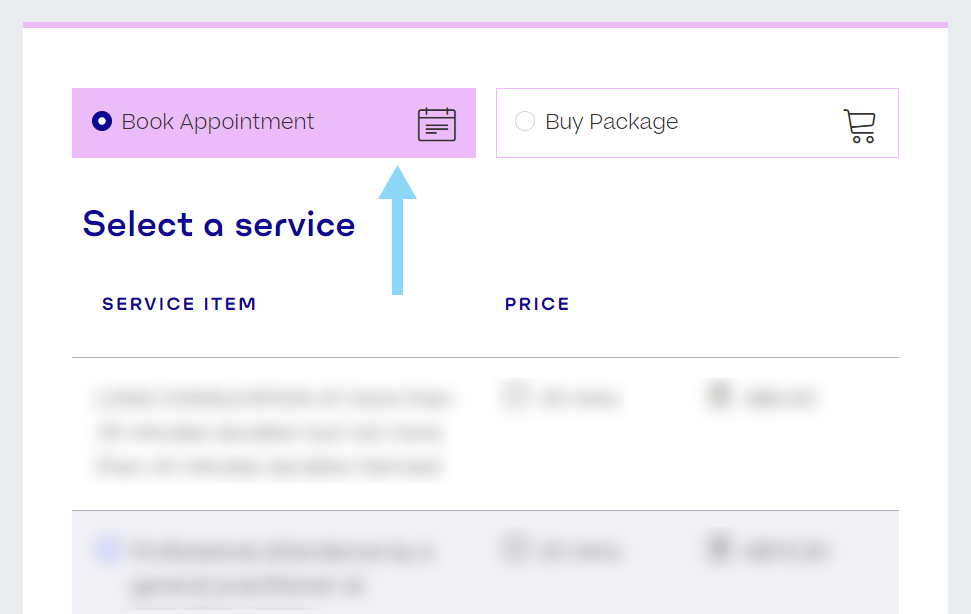Click the Select a service heading
971x614 pixels.
point(219,224)
